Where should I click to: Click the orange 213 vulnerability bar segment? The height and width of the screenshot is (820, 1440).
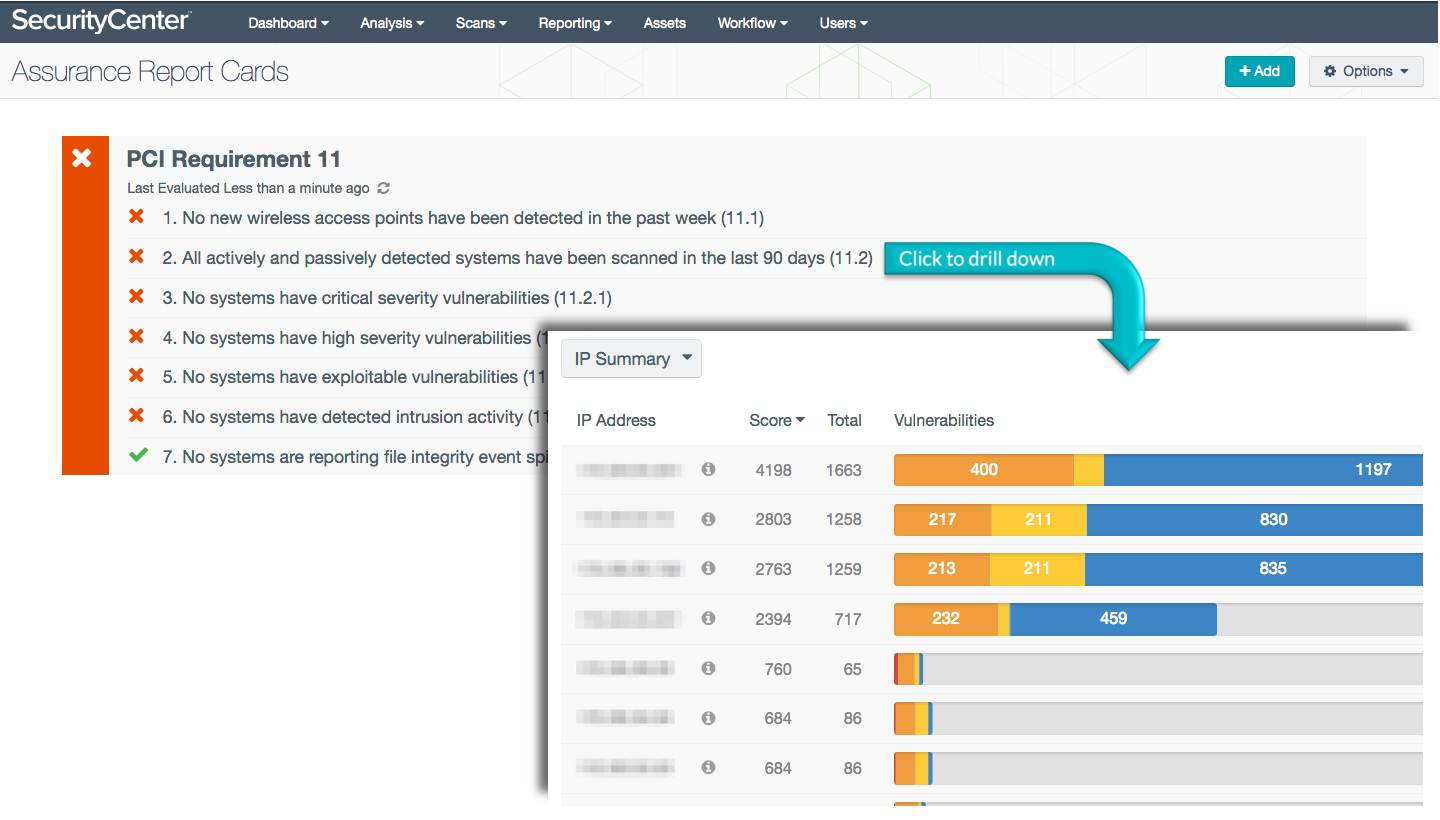(941, 568)
